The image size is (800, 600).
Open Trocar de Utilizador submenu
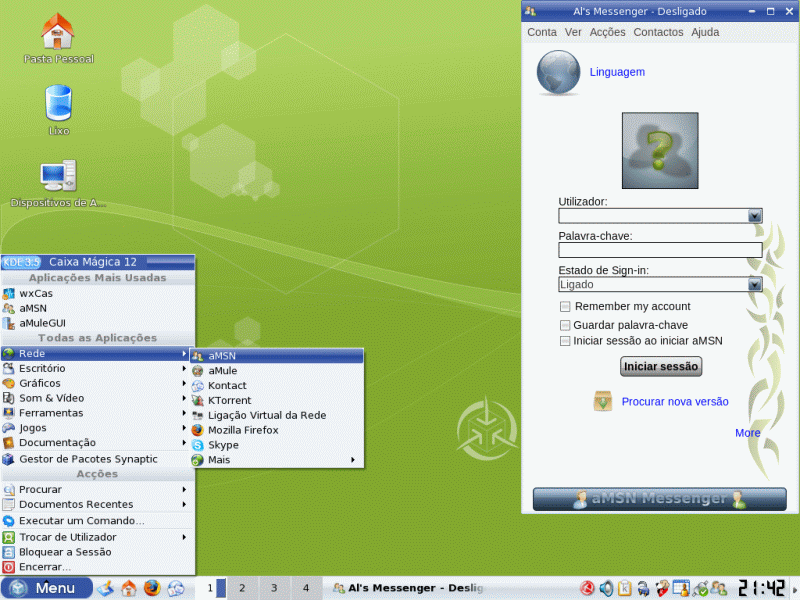coord(98,537)
